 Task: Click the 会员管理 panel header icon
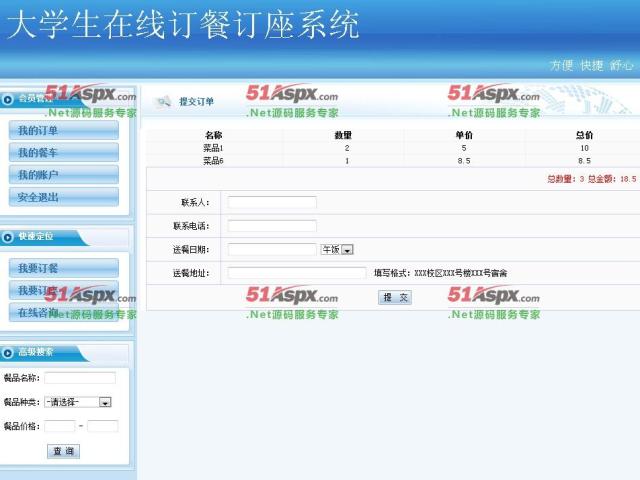point(7,99)
